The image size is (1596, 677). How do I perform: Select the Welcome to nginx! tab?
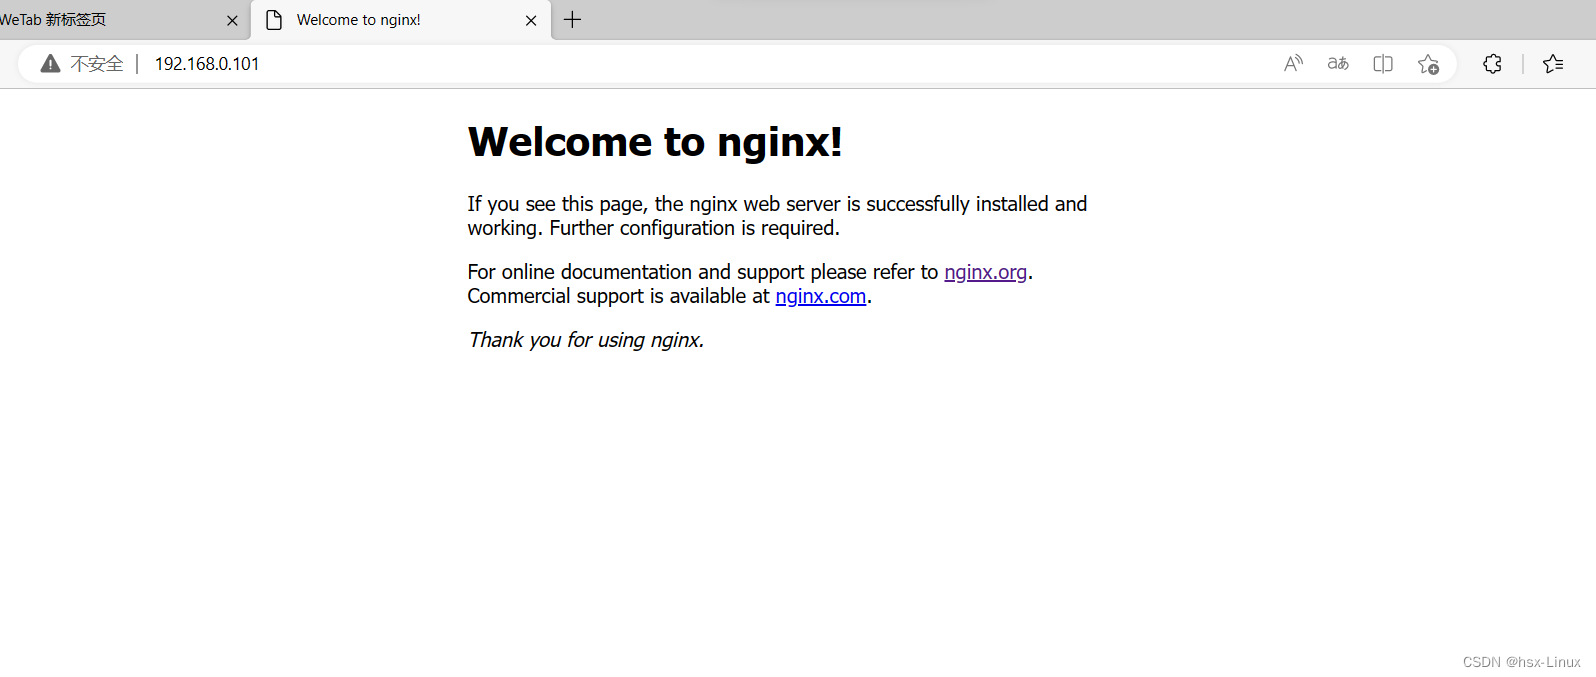pyautogui.click(x=400, y=20)
